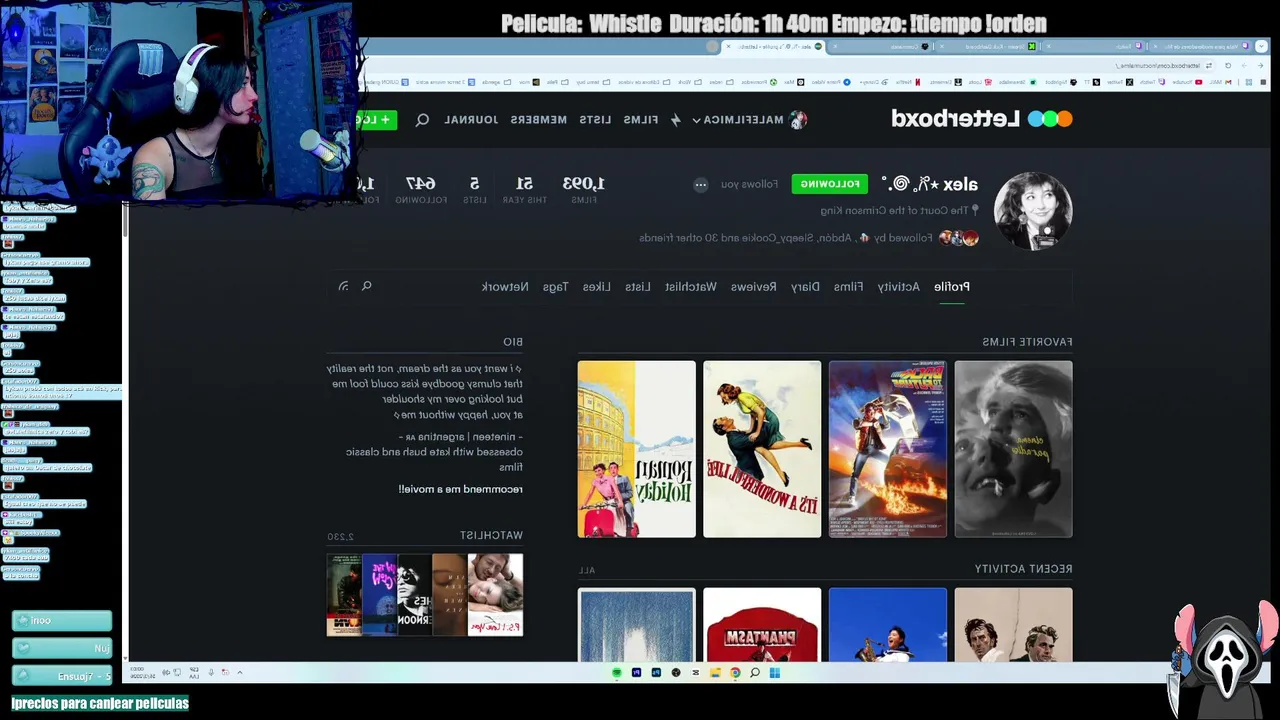Expand the system tray hidden icons chevron
This screenshot has height=720, width=1280.
click(240, 672)
